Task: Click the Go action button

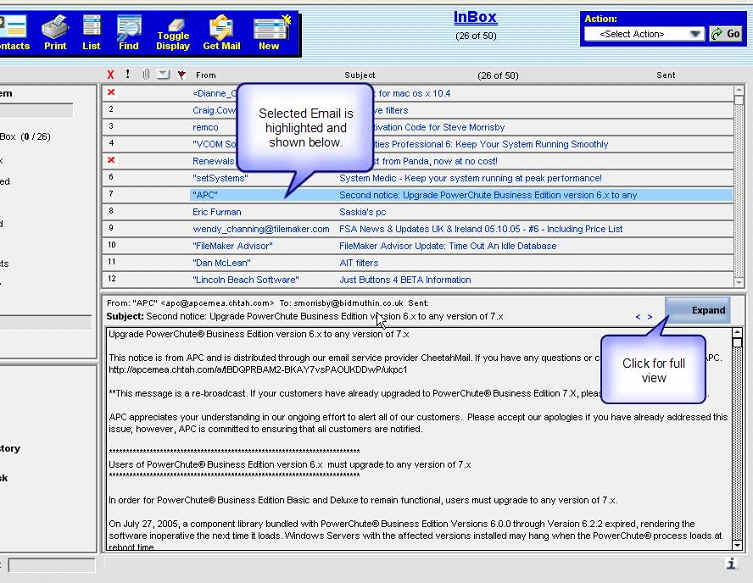Action: click(726, 34)
